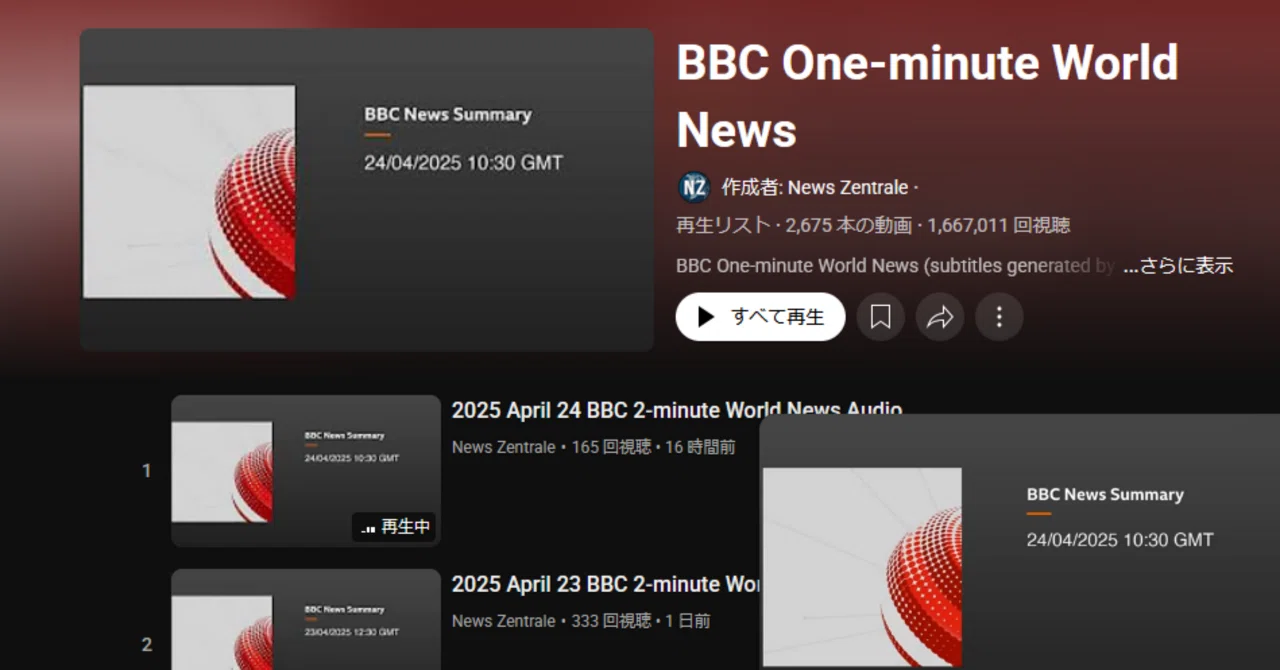This screenshot has height=670, width=1280.
Task: Click the BBC One-minute World News playlist title
Action: click(927, 96)
